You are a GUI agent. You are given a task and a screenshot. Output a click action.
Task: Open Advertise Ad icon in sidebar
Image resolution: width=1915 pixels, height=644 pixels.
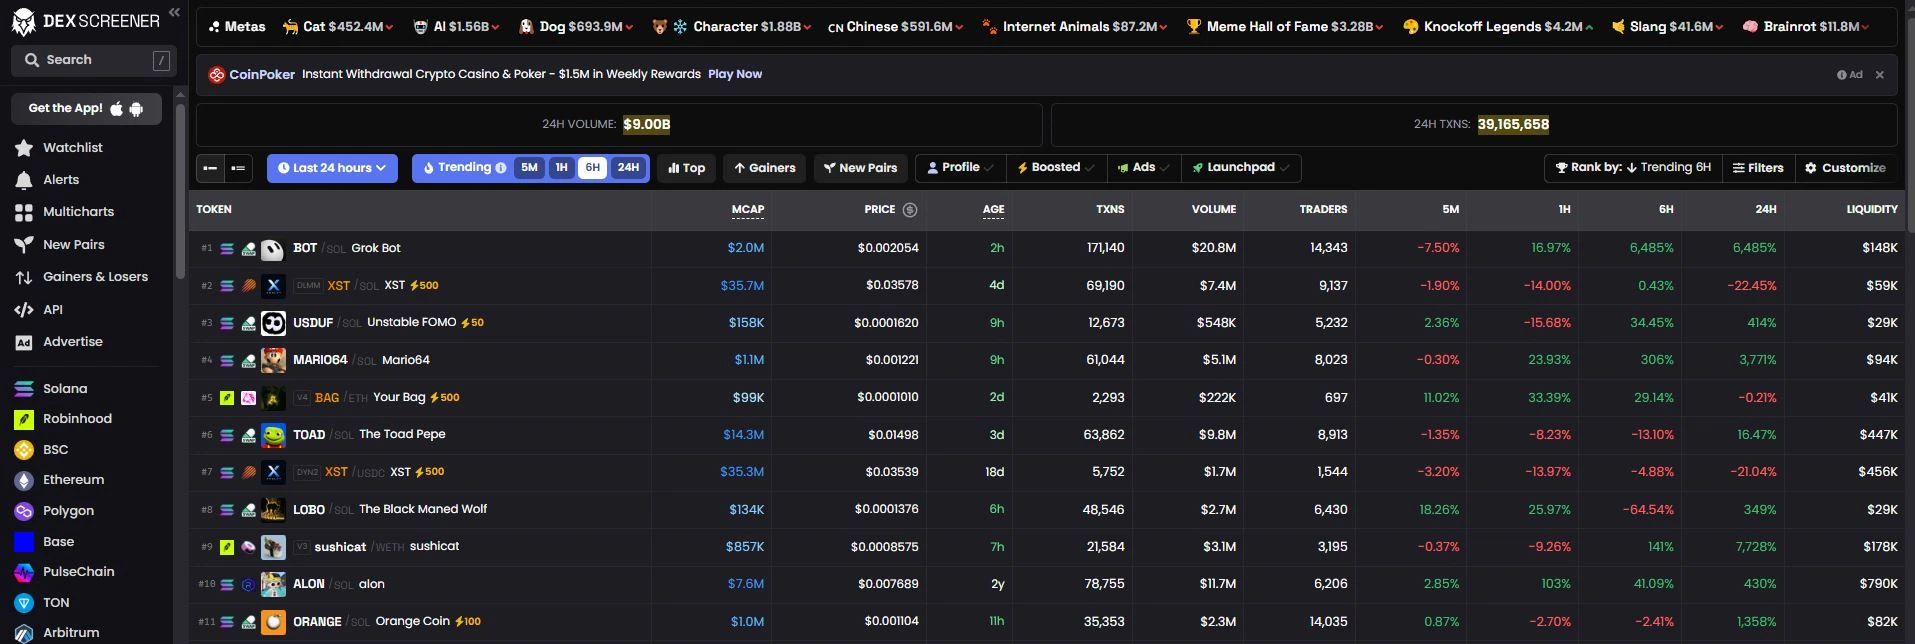point(24,342)
